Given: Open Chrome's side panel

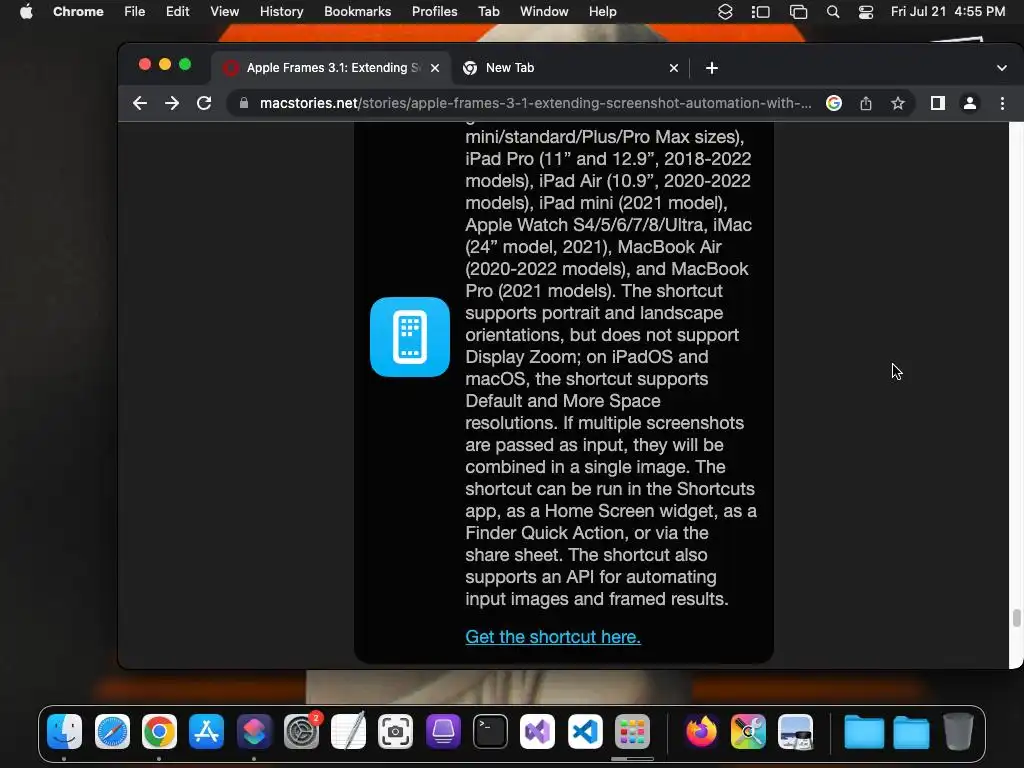Looking at the screenshot, I should [938, 103].
